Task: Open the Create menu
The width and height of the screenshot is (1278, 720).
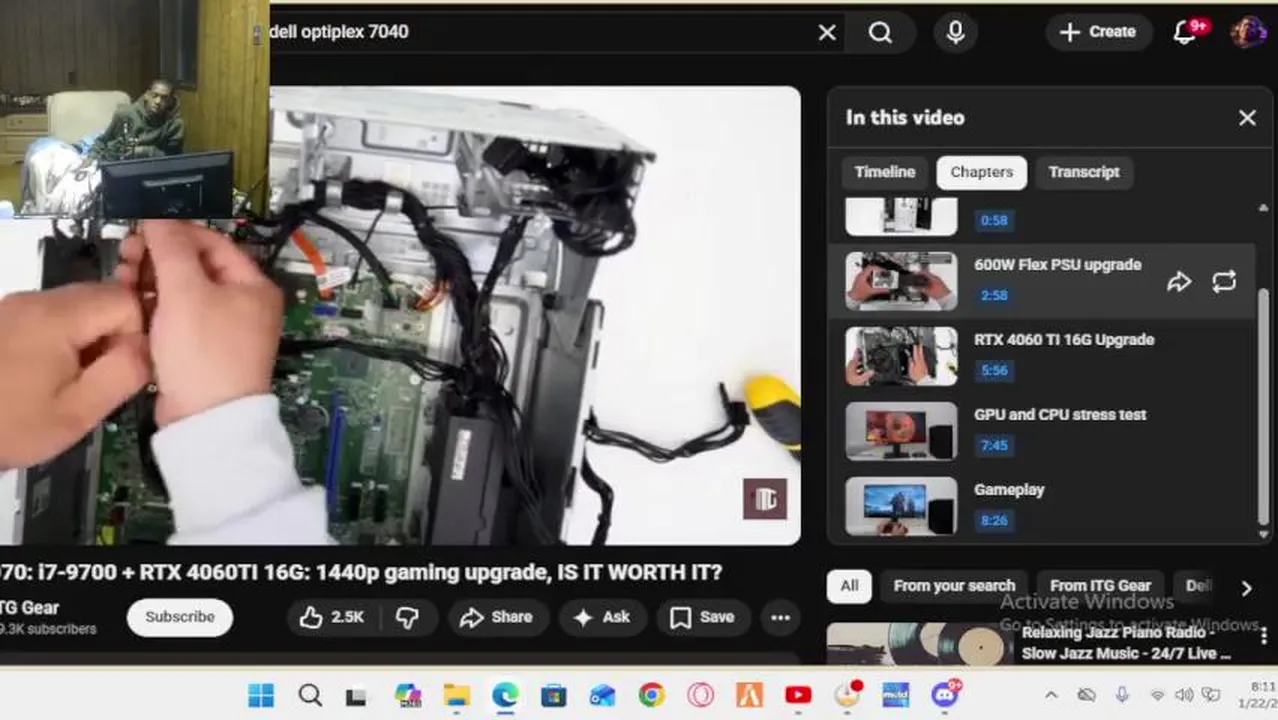Action: pyautogui.click(x=1097, y=32)
